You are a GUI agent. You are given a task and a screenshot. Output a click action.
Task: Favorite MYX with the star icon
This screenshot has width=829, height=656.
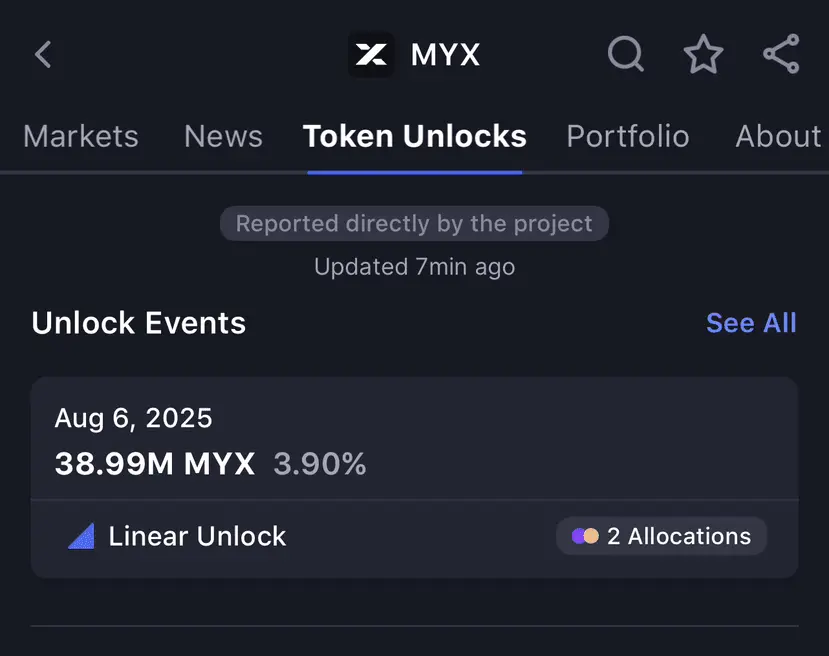point(703,54)
